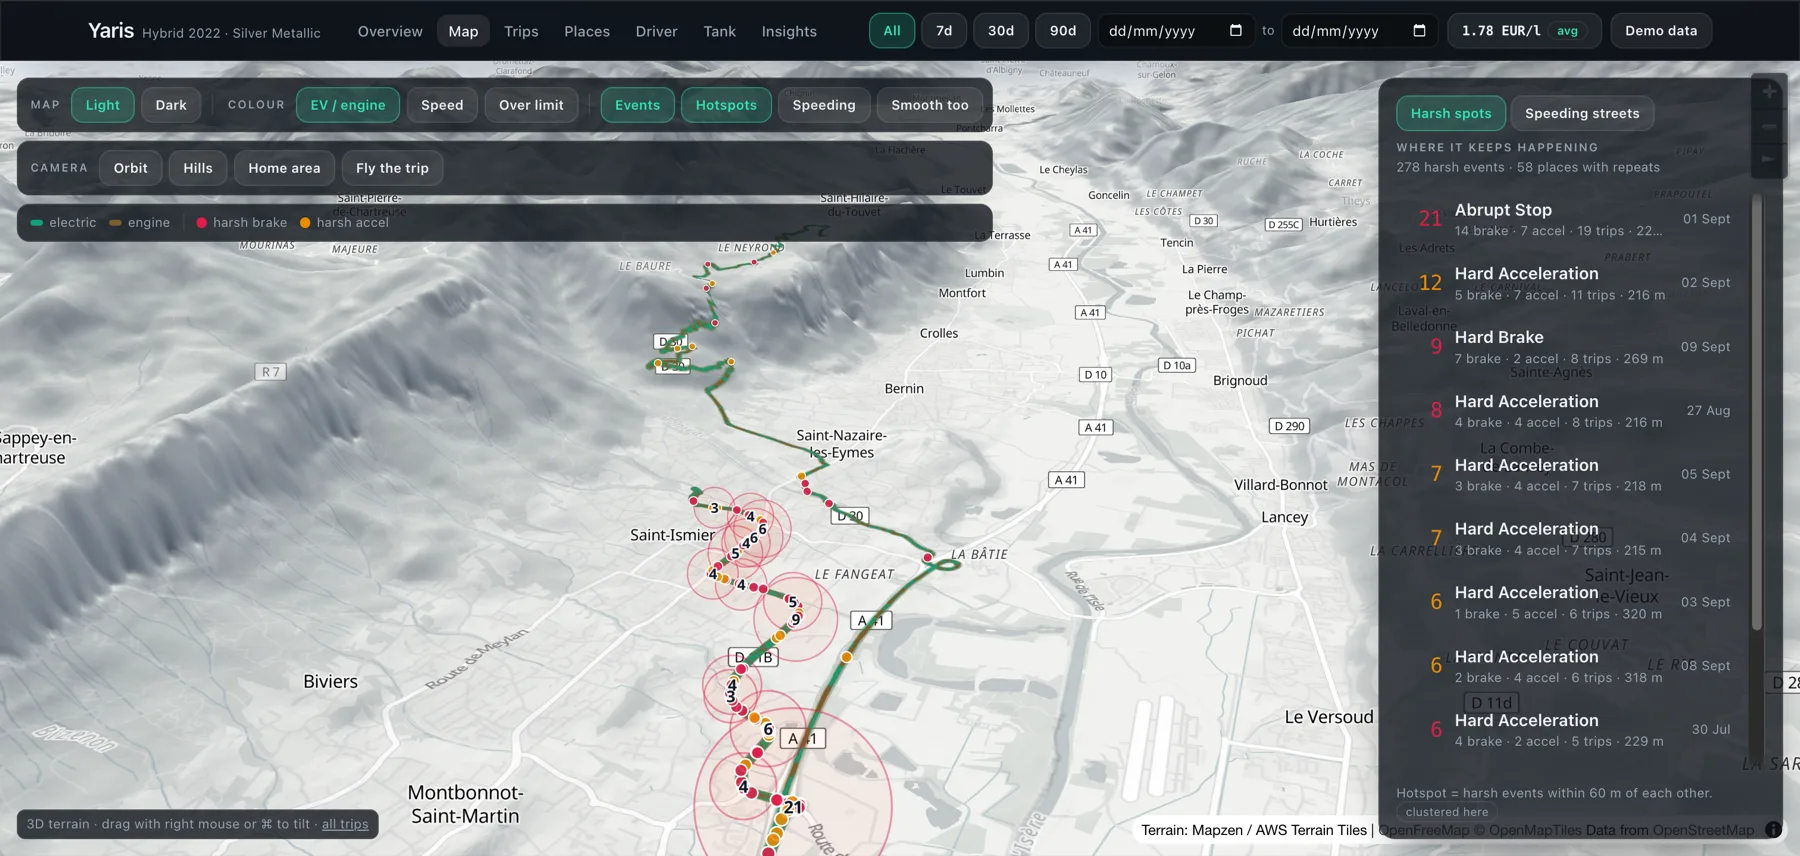This screenshot has height=856, width=1800.
Task: Switch map style to Light
Action: point(103,105)
